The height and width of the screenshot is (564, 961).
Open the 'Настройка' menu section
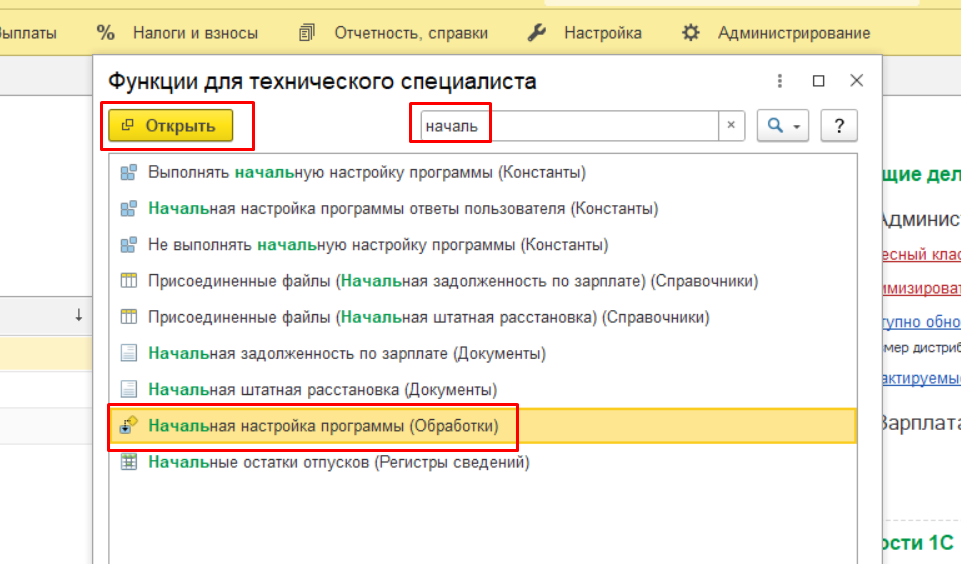584,33
